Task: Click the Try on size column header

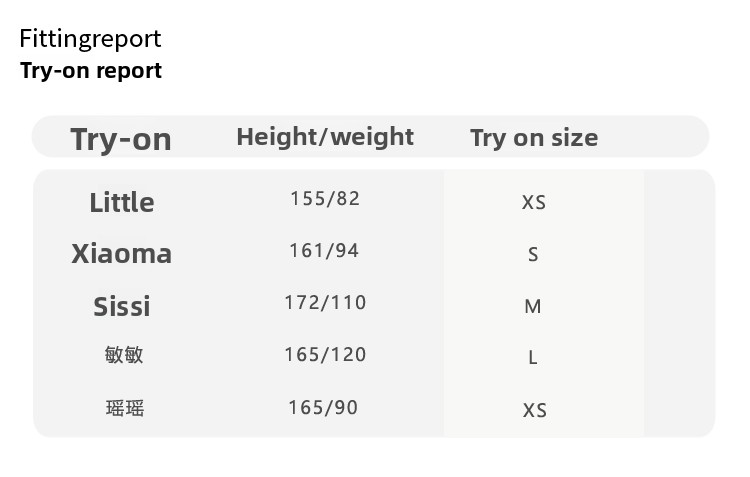Action: click(534, 138)
